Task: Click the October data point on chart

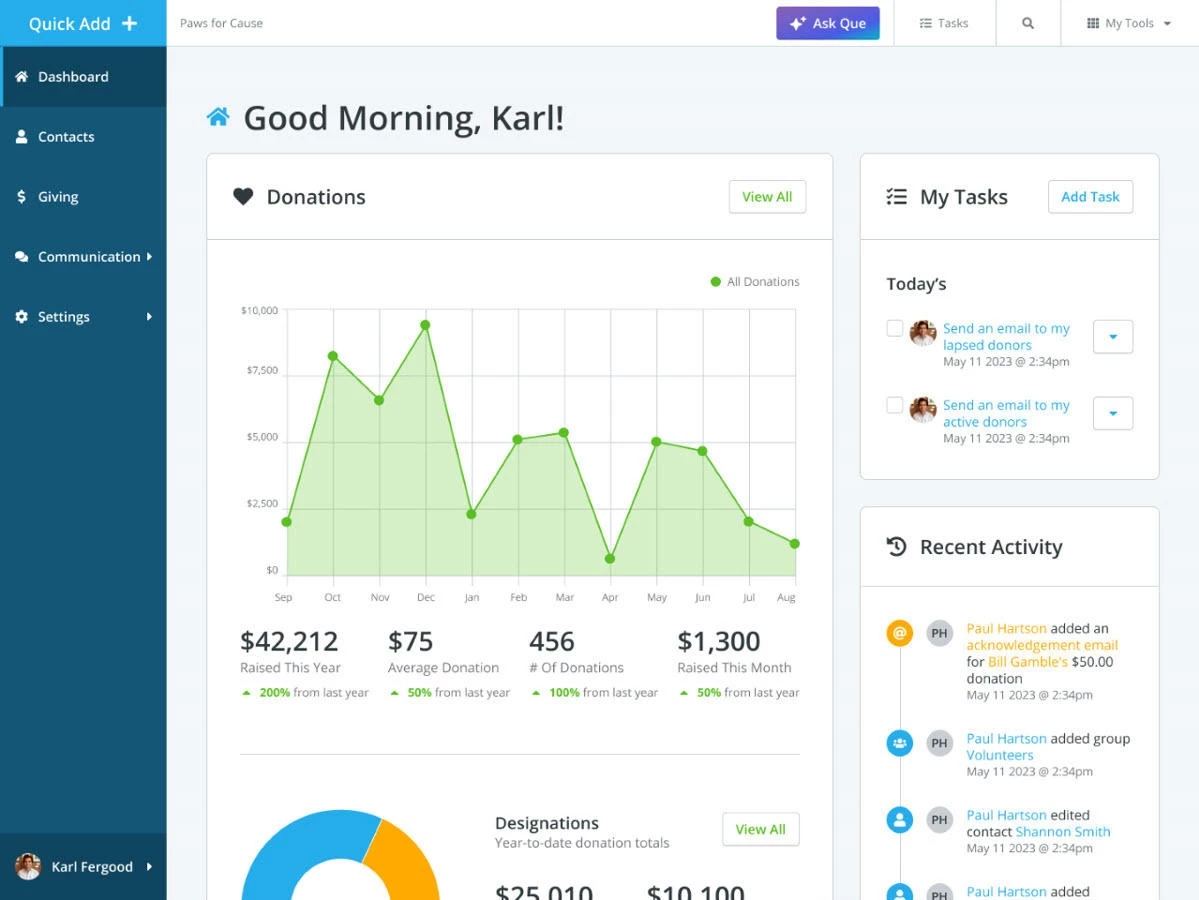Action: click(x=333, y=356)
